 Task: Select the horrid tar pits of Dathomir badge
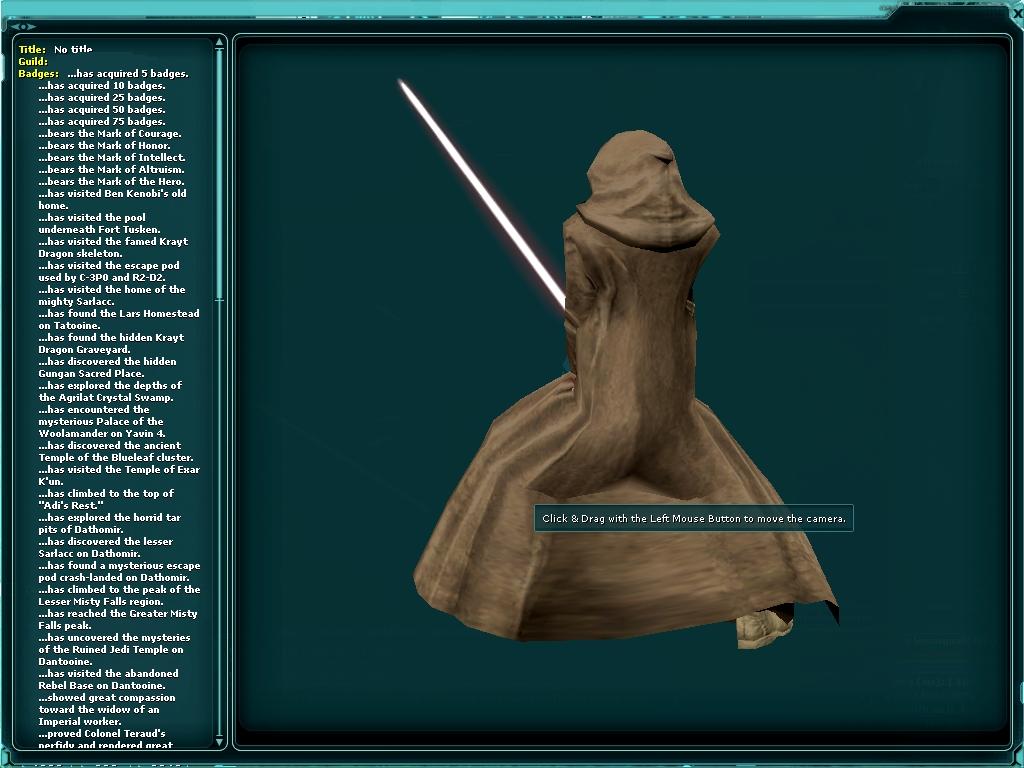[110, 523]
